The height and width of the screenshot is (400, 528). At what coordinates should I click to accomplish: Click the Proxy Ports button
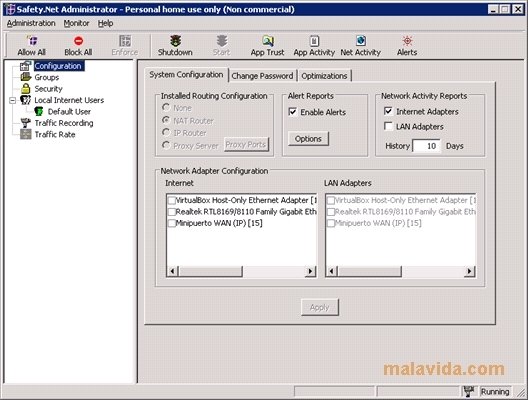(246, 144)
